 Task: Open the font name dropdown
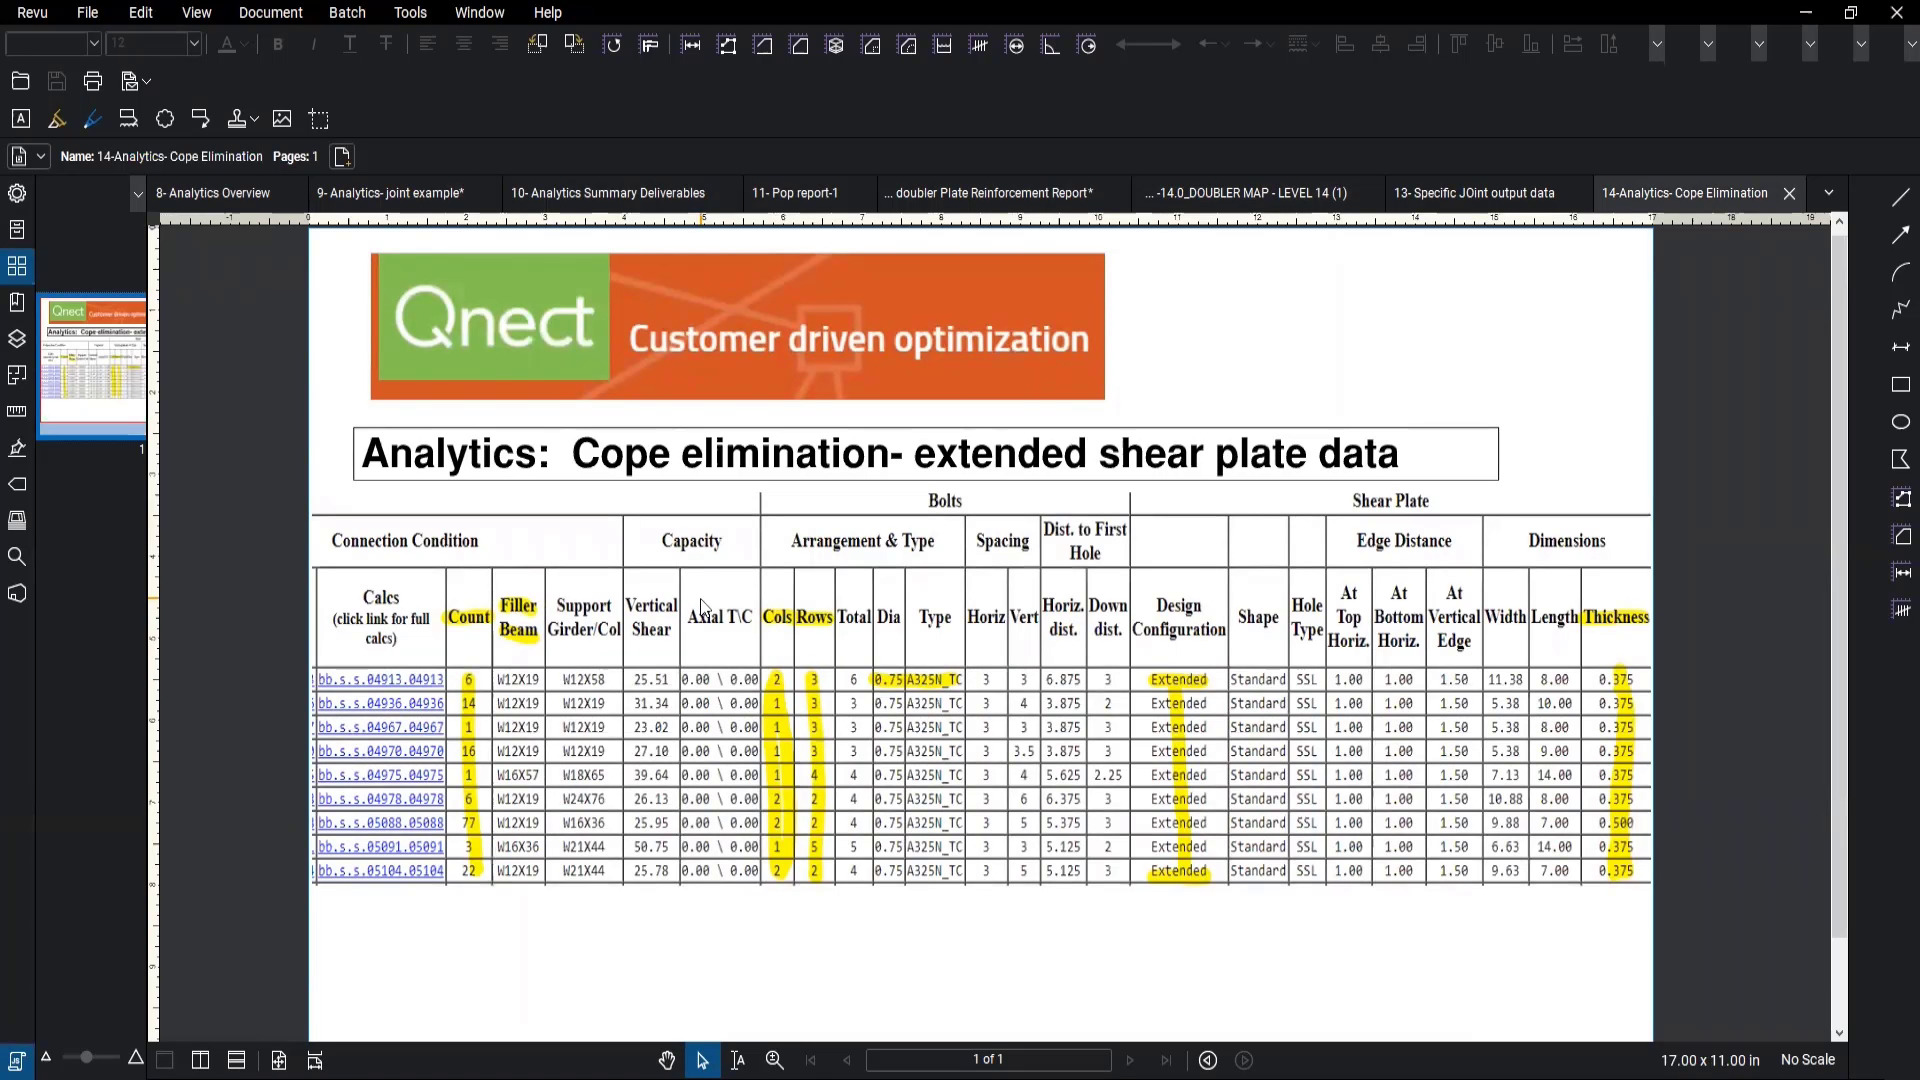(94, 44)
